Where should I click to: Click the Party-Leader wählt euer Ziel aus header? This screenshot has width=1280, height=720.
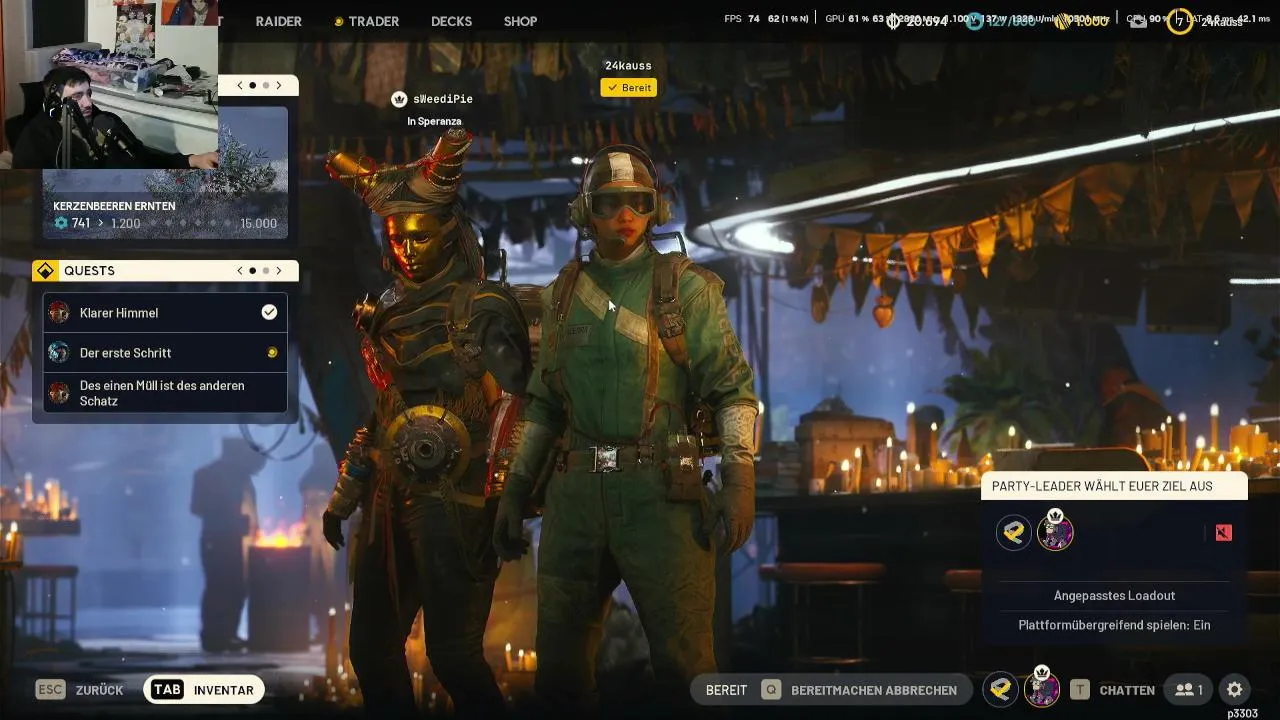(x=1114, y=486)
